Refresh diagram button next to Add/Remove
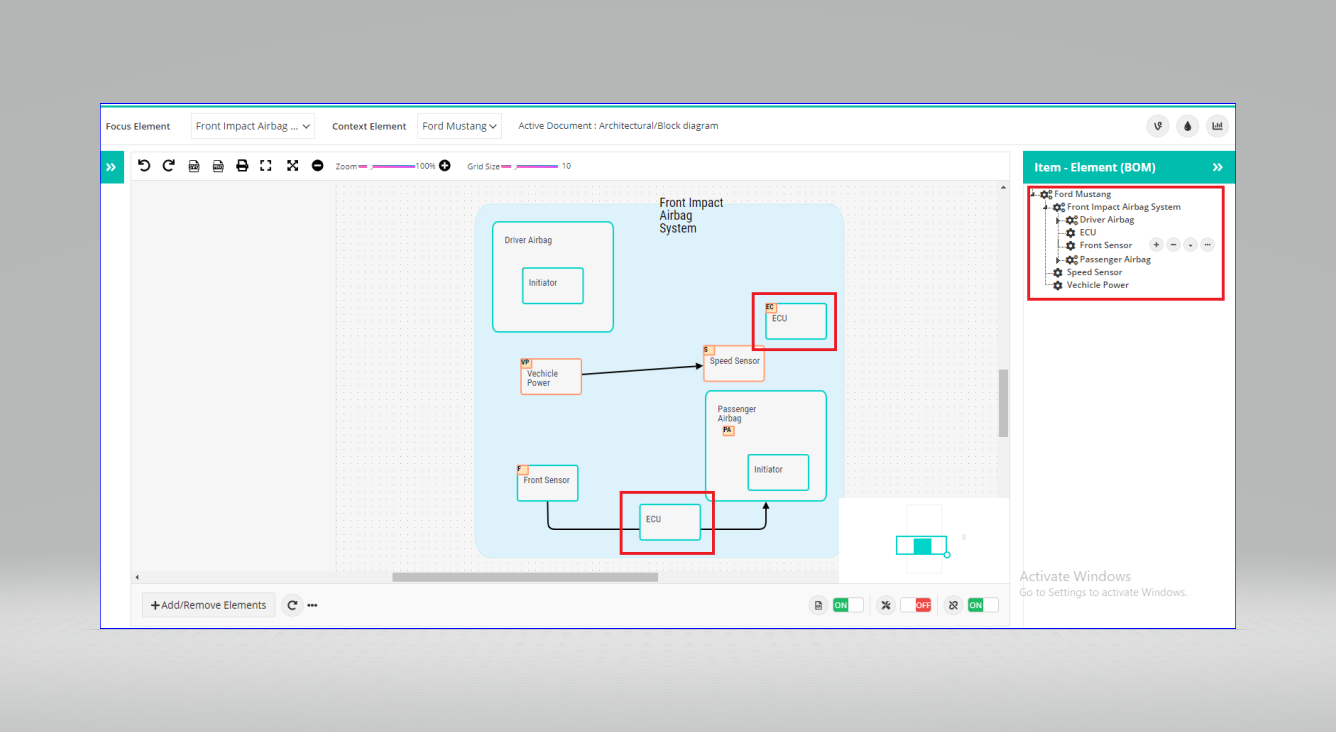 (292, 605)
